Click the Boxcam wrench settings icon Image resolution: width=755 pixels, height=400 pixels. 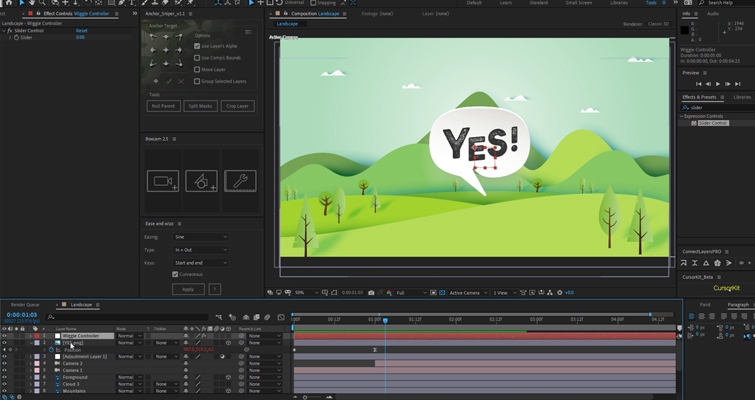coord(240,181)
